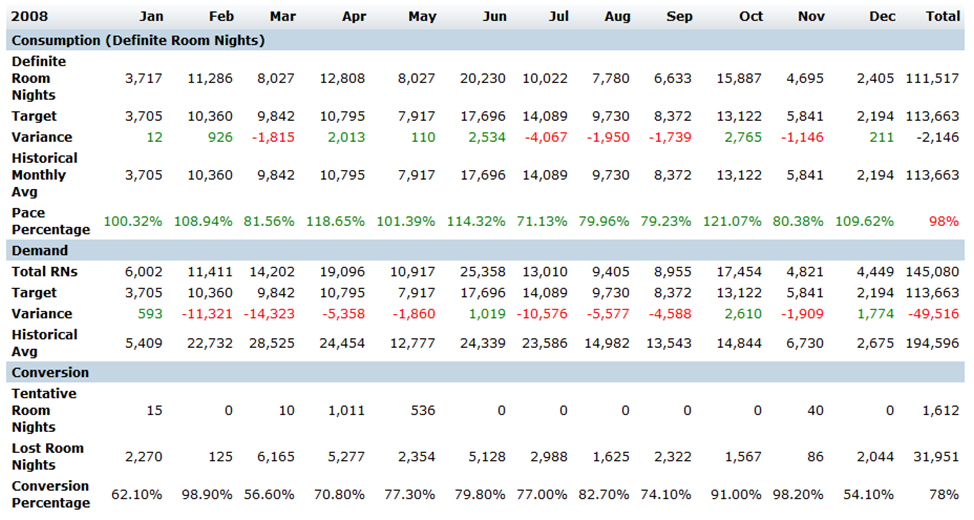Screen dimensions: 974x520
Task: Select the Jan column header
Action: click(151, 17)
